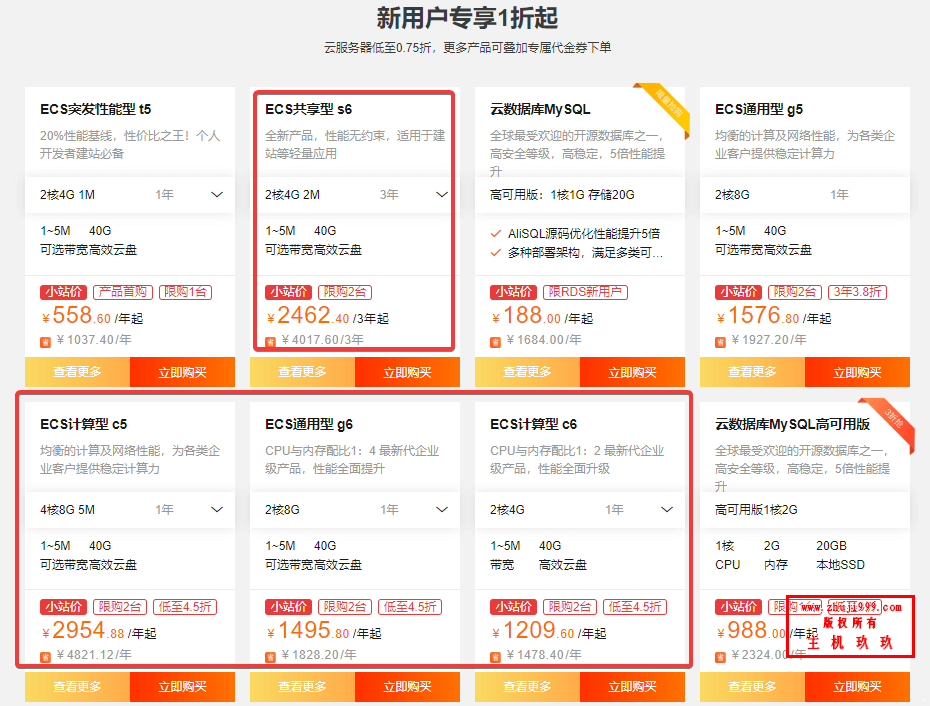Click the savings icon beside ¥1478.40/年

(x=495, y=657)
